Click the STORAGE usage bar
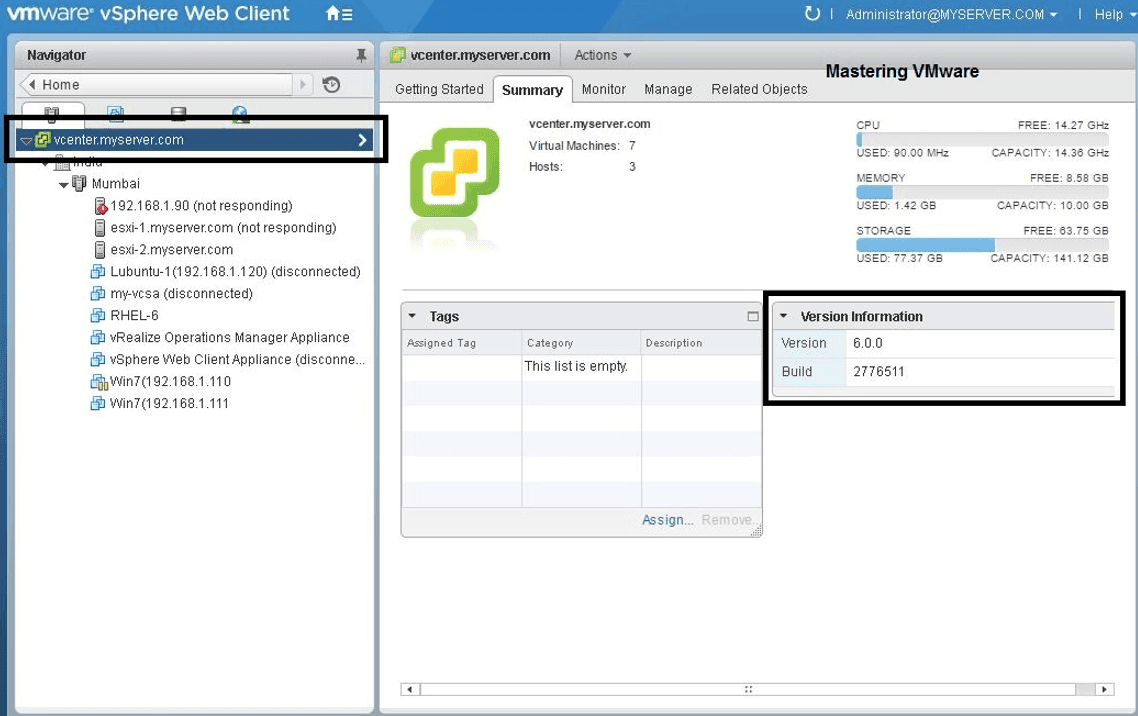Image resolution: width=1138 pixels, height=716 pixels. (x=982, y=245)
